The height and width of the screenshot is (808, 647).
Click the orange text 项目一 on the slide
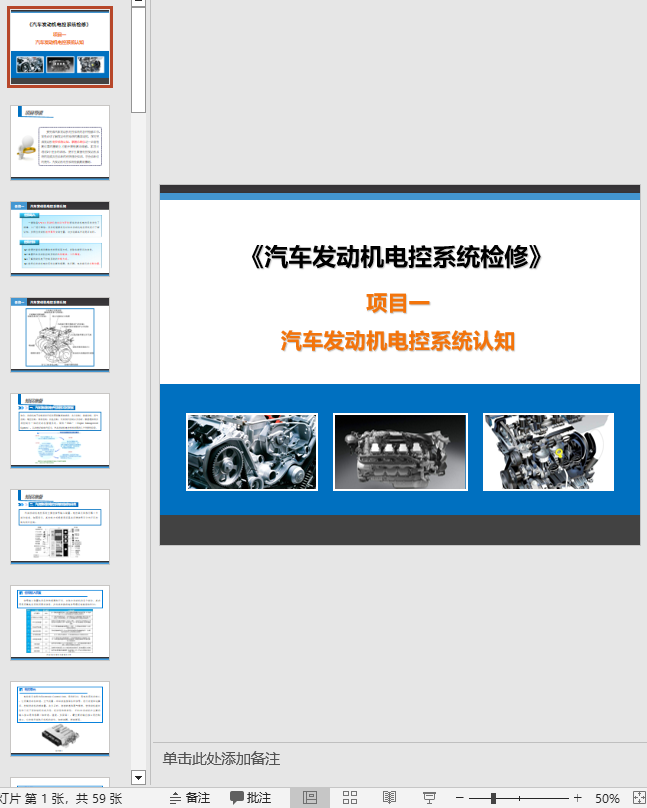398,302
